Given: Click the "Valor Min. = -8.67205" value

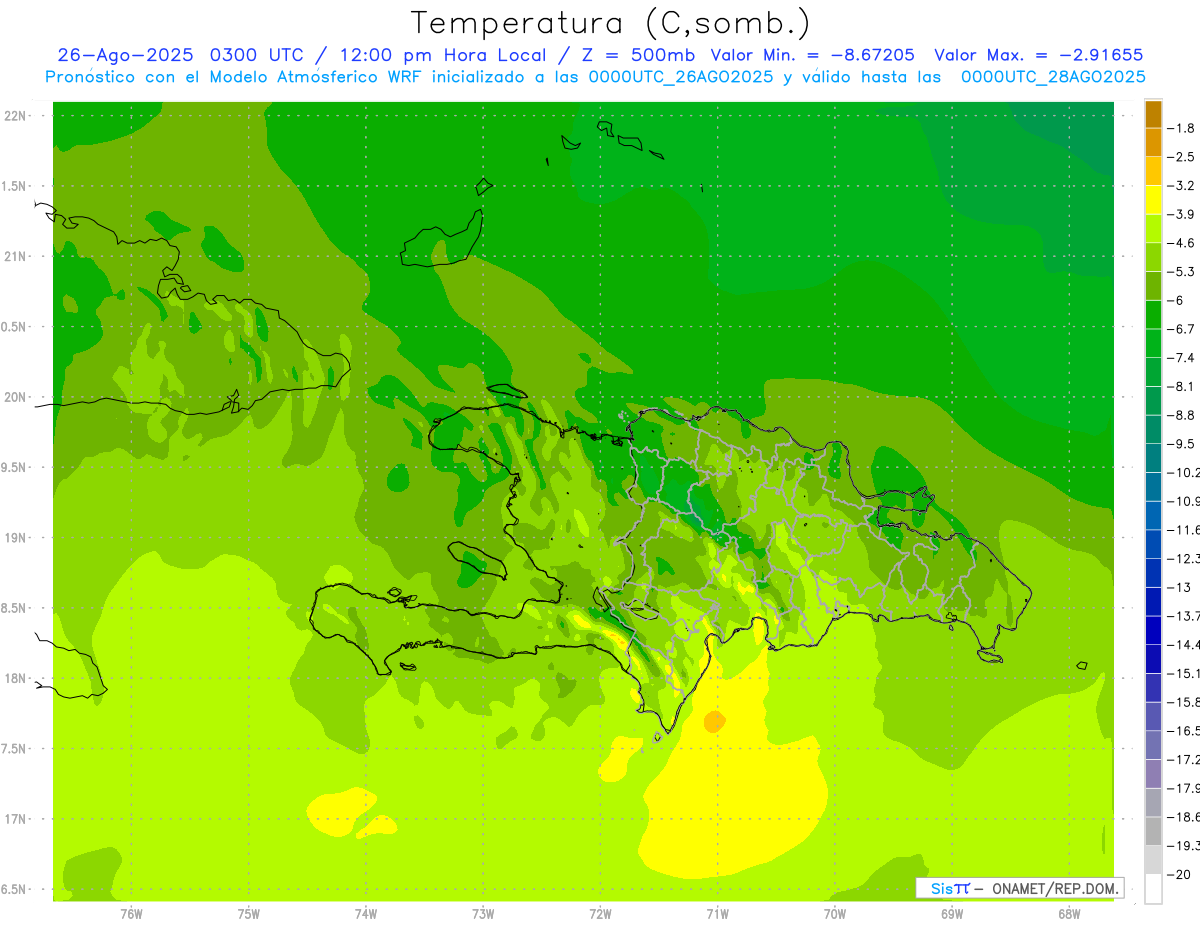Looking at the screenshot, I should [x=812, y=55].
